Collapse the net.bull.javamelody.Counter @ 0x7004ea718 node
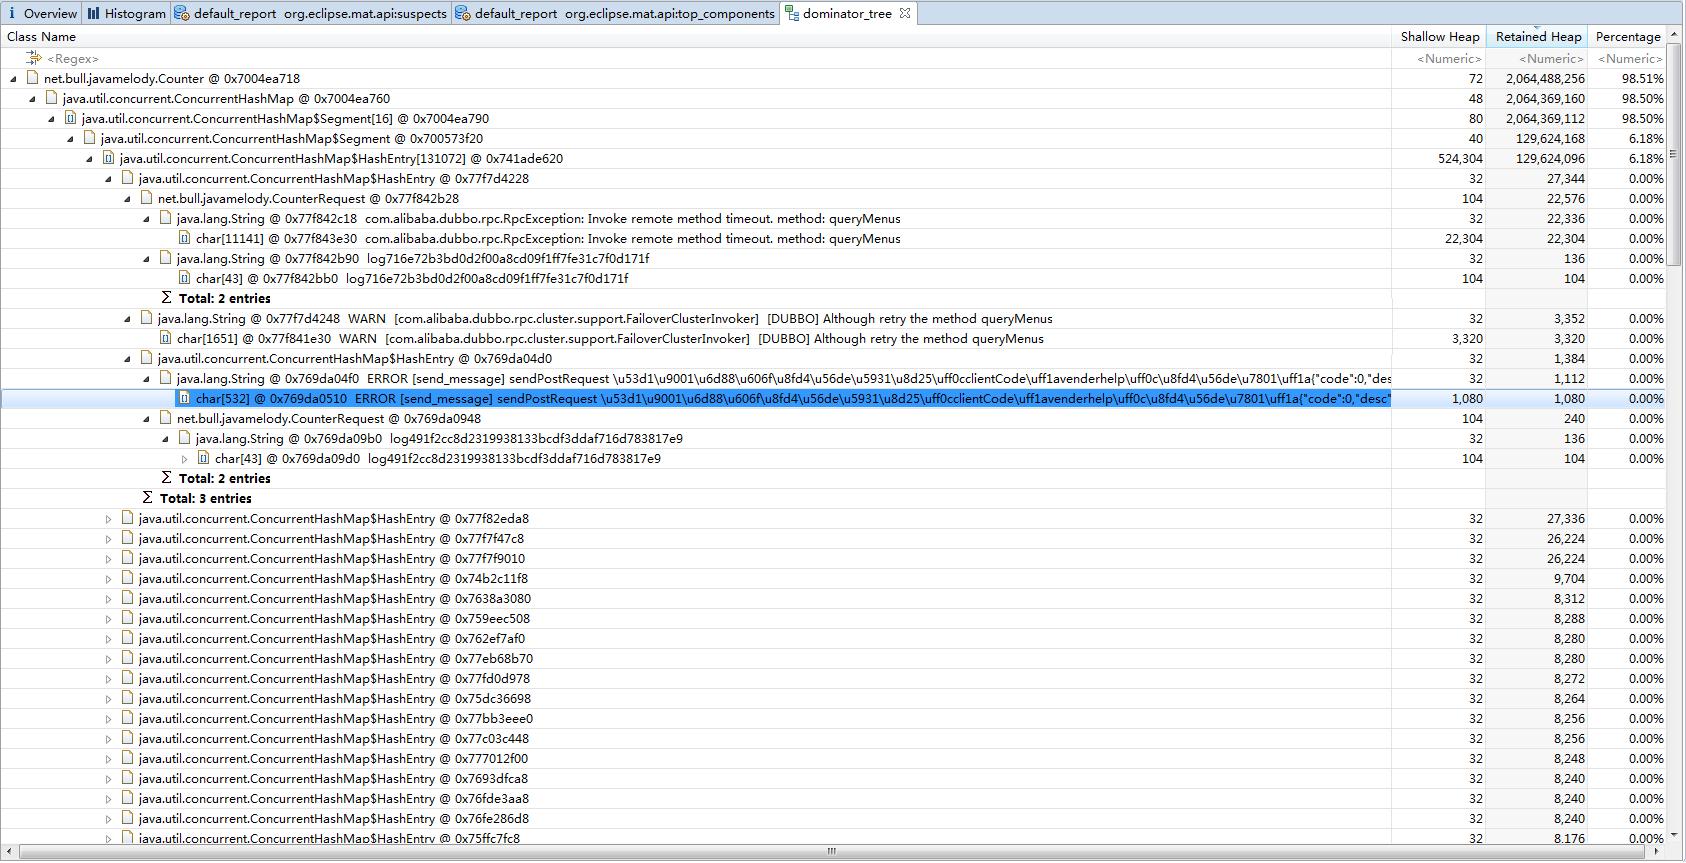Screen dimensions: 1686x863 click(x=14, y=78)
